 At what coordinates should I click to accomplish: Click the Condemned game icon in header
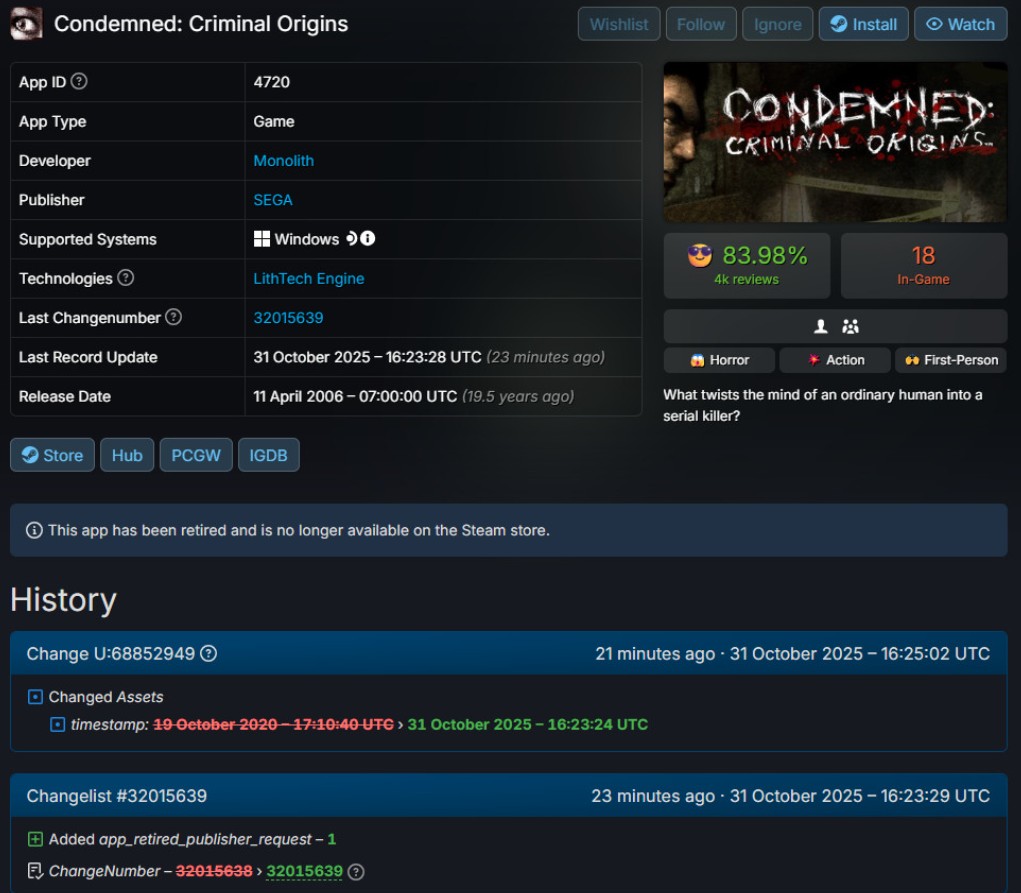pos(26,23)
